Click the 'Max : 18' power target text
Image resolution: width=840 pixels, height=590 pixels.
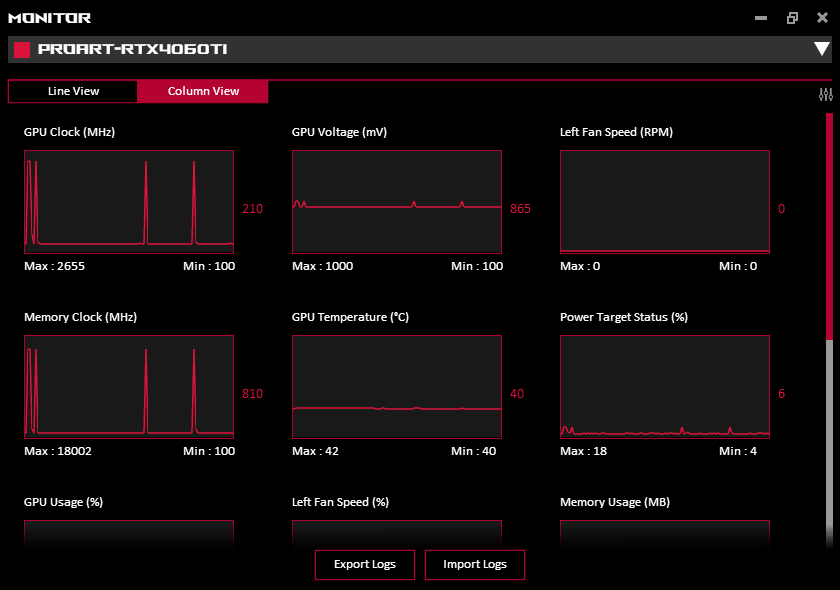[583, 451]
